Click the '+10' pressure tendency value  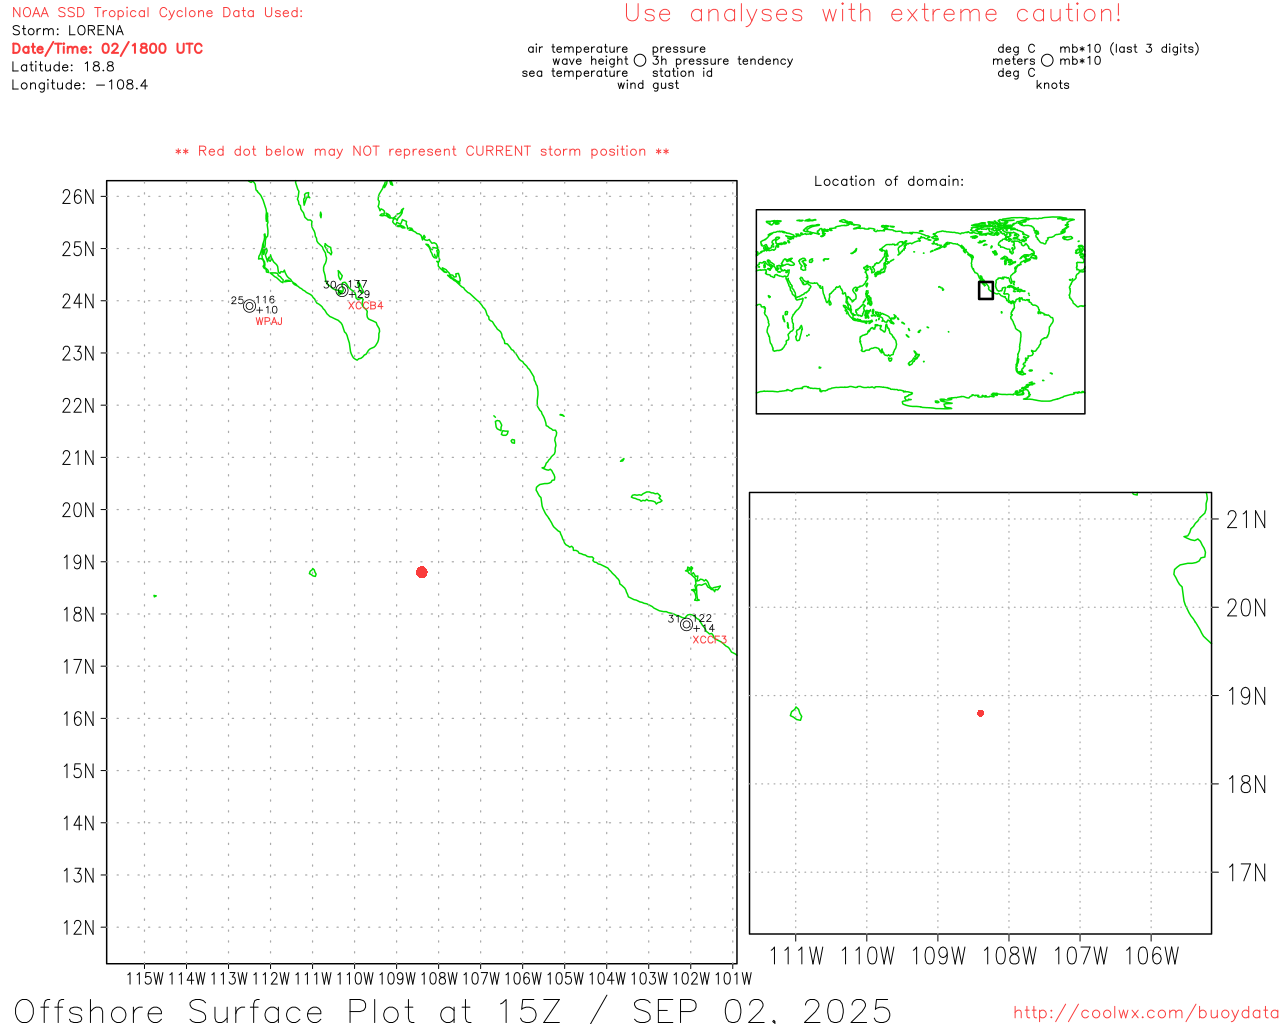tap(267, 310)
